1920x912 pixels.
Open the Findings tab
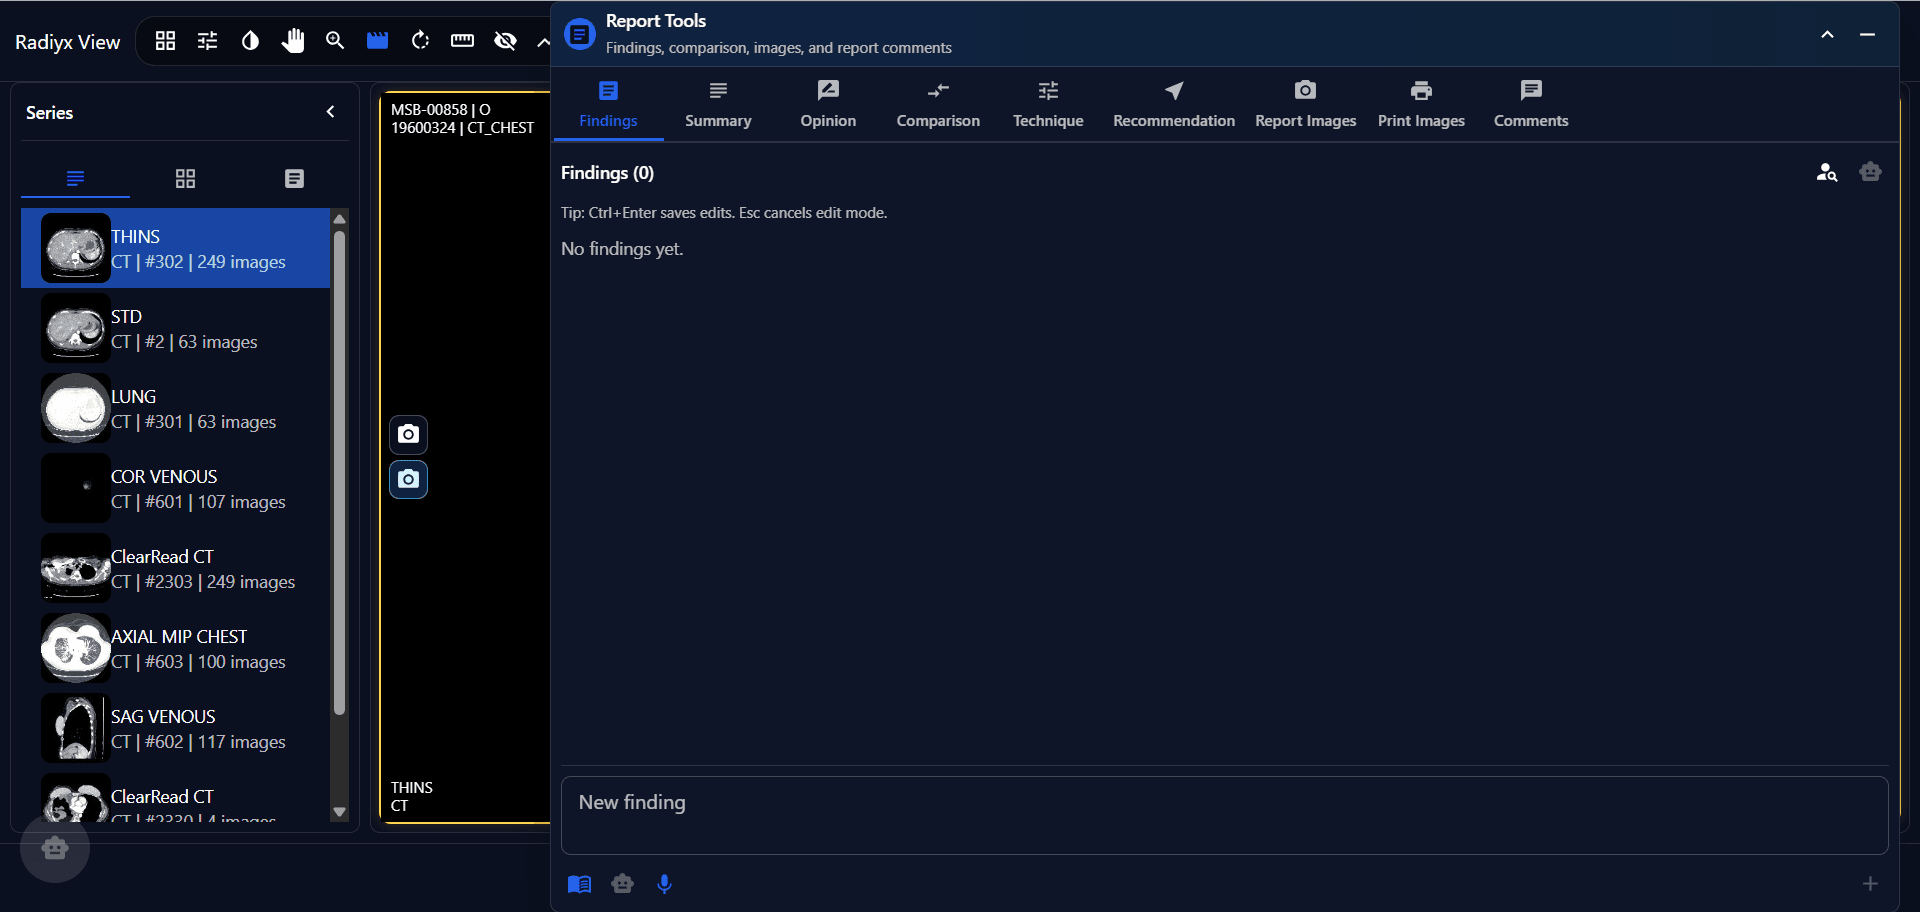[x=608, y=104]
